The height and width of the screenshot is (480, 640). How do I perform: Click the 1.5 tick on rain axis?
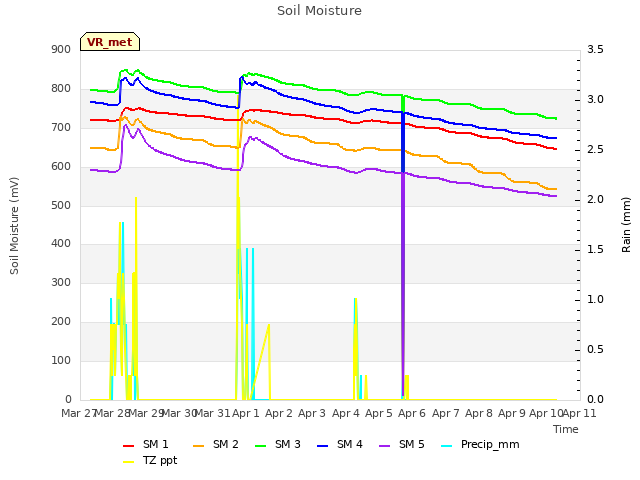[x=595, y=250]
